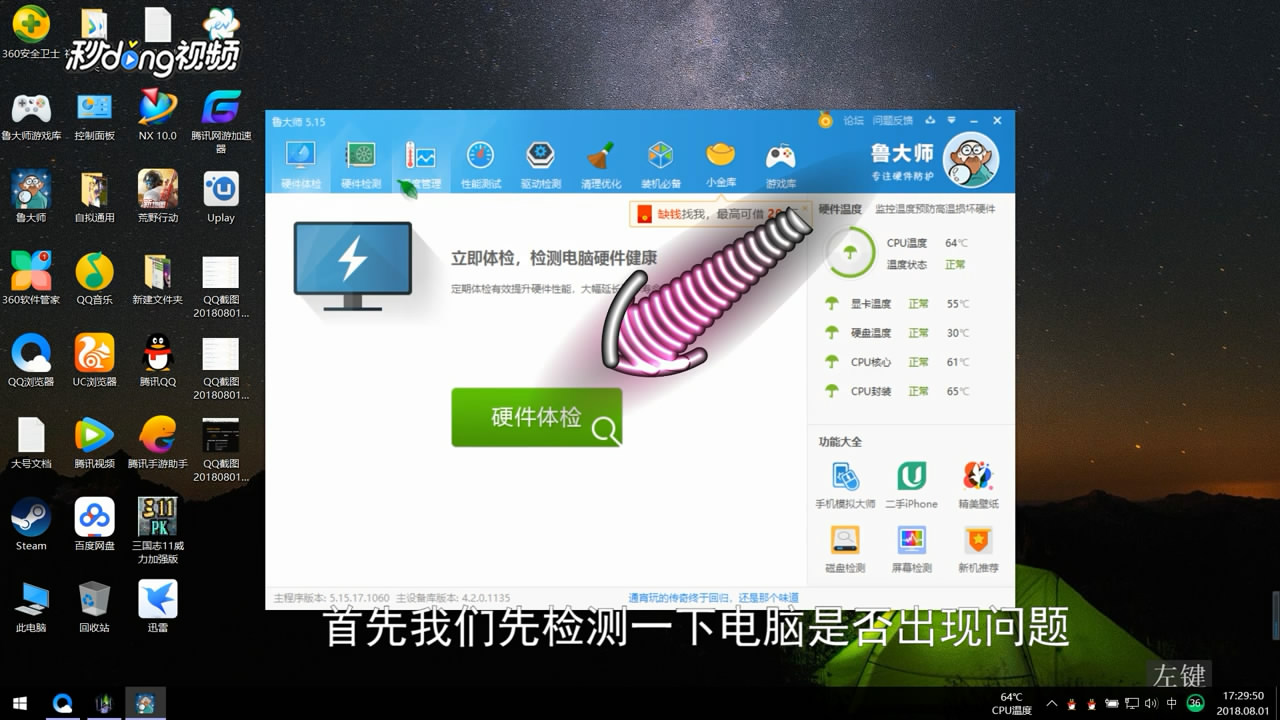Image resolution: width=1280 pixels, height=720 pixels.
Task: Open QQ浏览器 desktop icon
Action: 31,361
